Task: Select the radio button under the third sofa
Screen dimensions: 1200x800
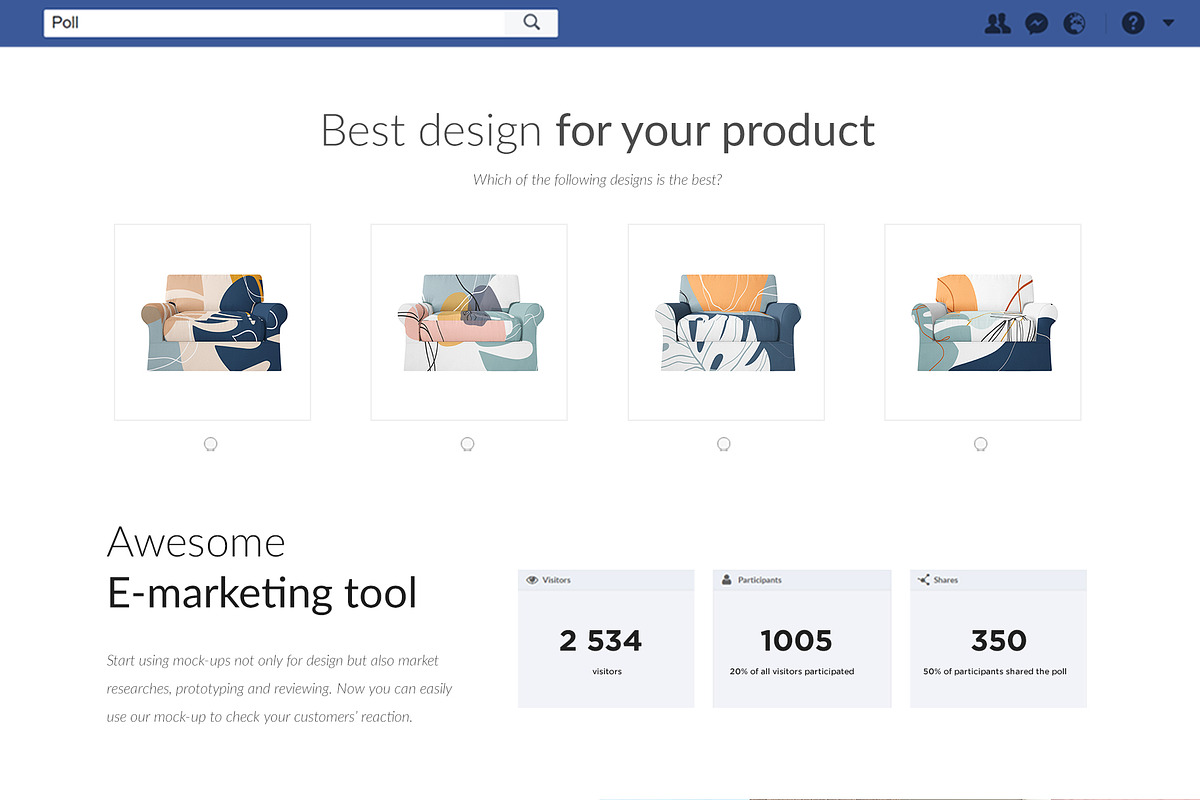Action: click(x=724, y=444)
